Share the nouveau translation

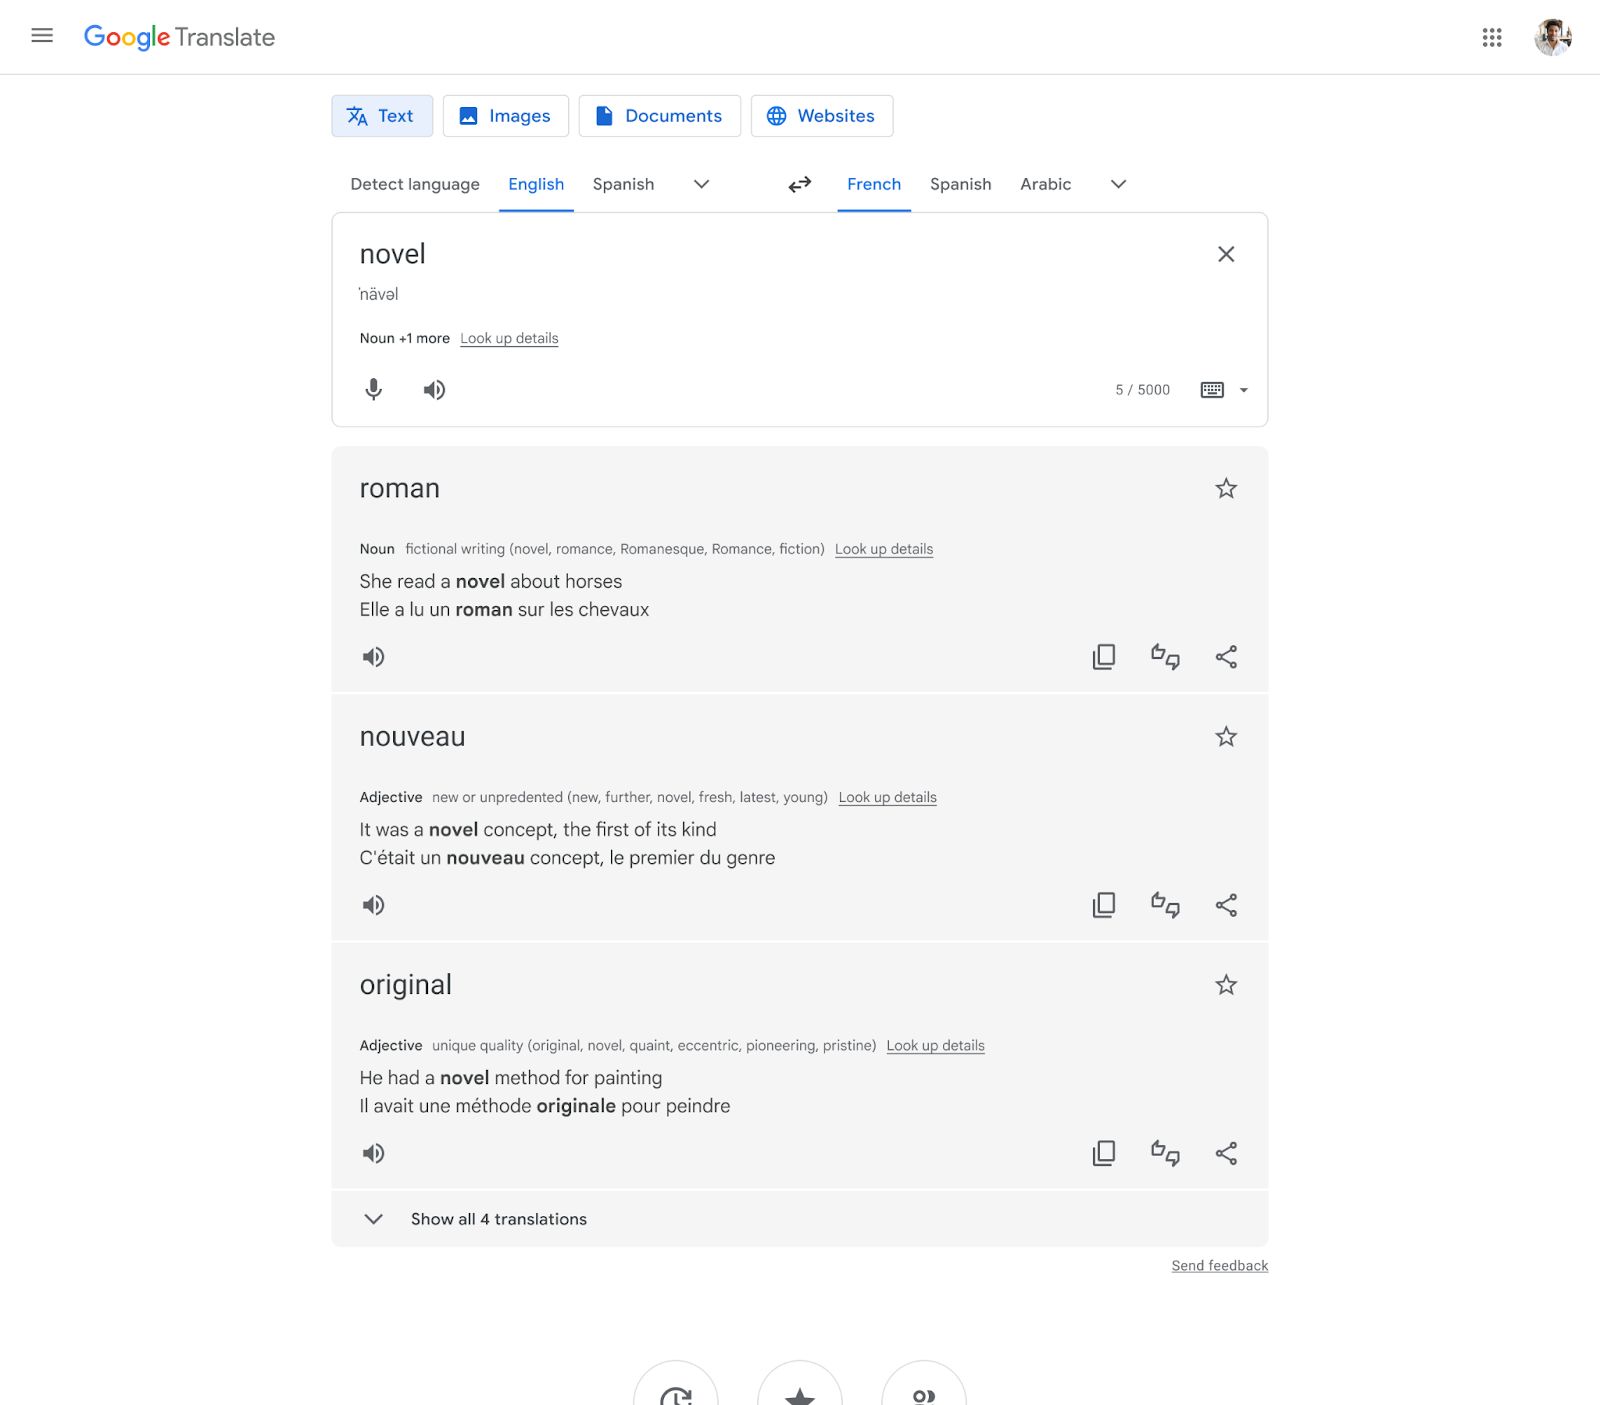(1226, 904)
